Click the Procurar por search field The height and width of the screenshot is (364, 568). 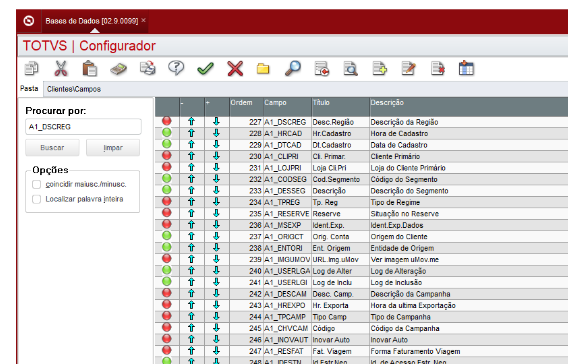pyautogui.click(x=83, y=127)
